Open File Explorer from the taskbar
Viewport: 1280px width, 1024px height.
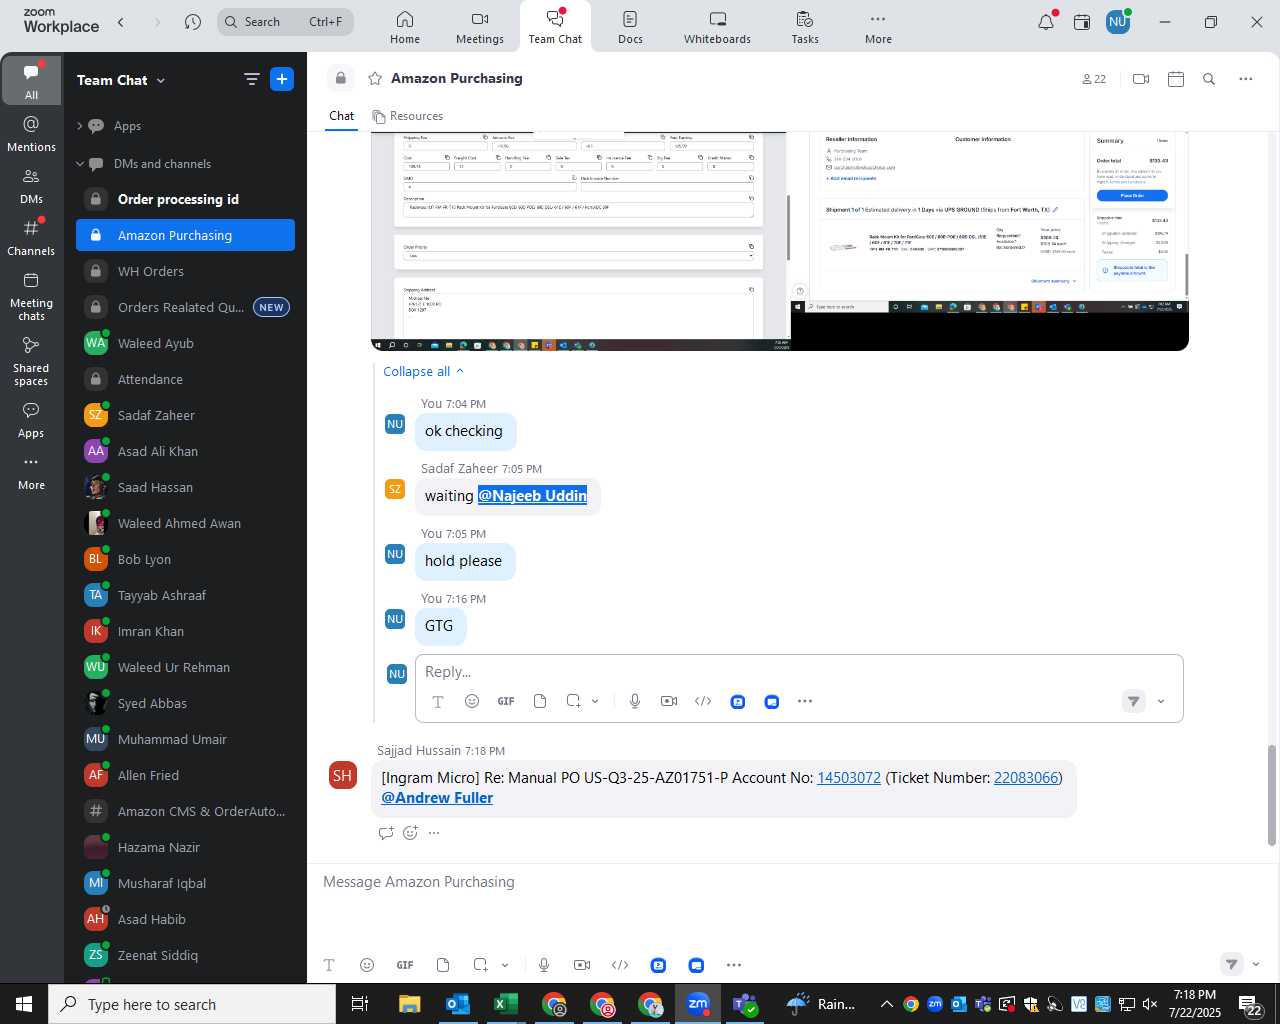click(x=410, y=1004)
